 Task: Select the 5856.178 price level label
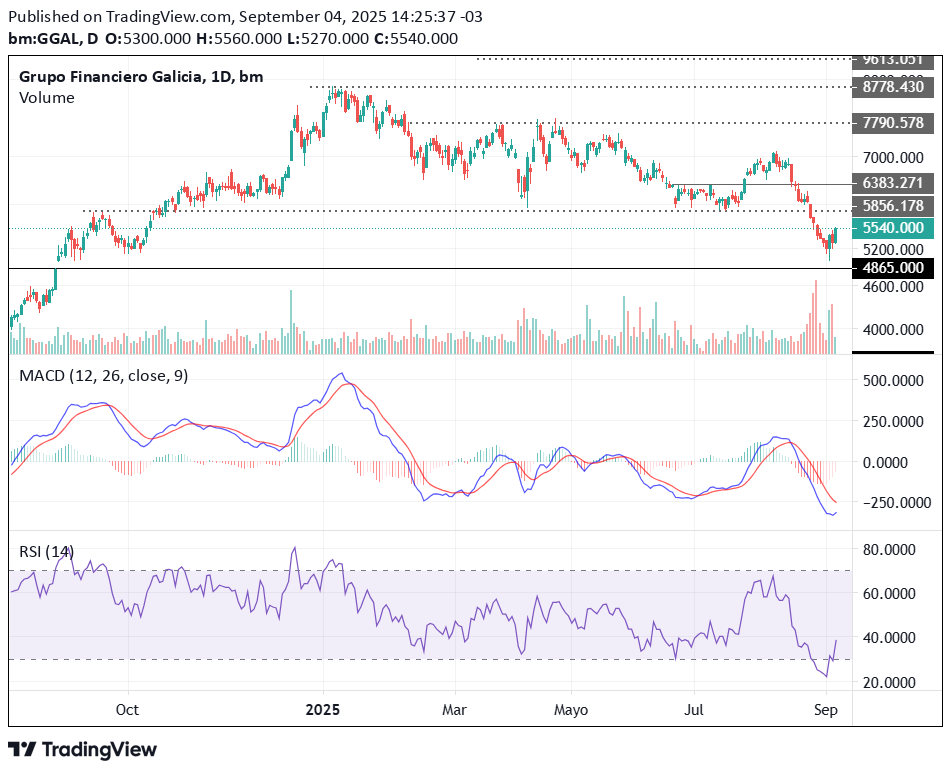(893, 206)
